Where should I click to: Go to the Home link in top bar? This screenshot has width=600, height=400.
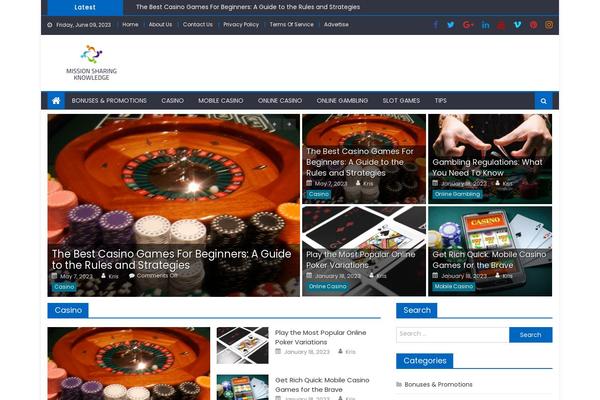[x=130, y=24]
